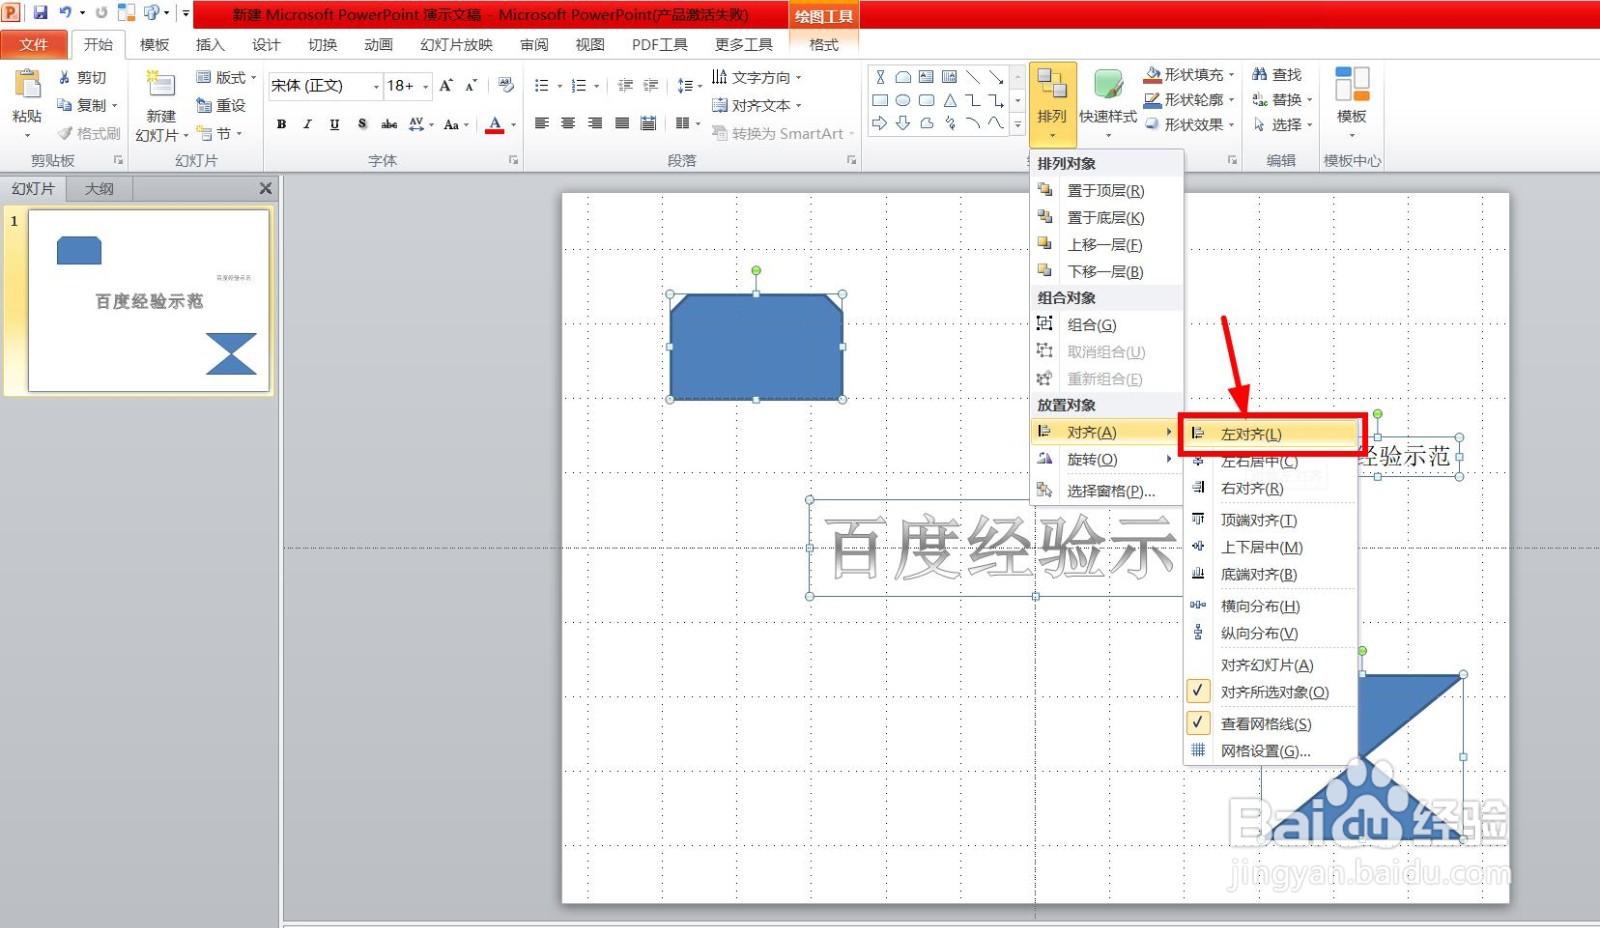This screenshot has height=928, width=1600.
Task: Select slide 1 thumbnail
Action: 149,300
